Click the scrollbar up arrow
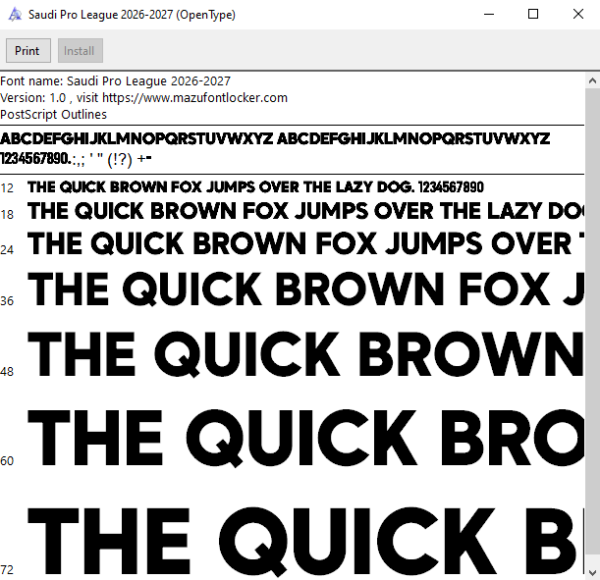Screen dimensions: 600x580 [x=592, y=81]
